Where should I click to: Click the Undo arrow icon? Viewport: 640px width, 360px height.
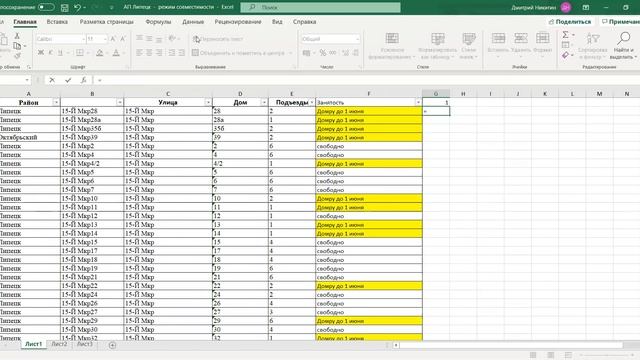[x=78, y=7]
